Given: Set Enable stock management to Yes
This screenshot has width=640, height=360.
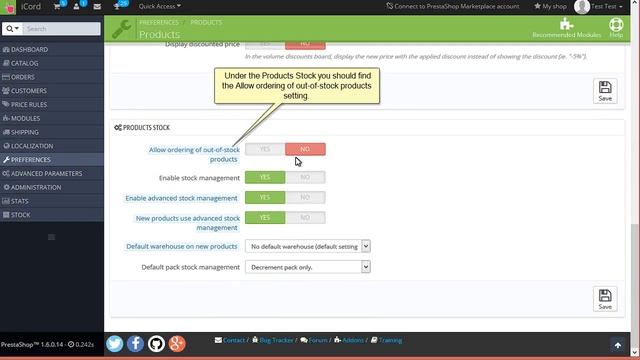Looking at the screenshot, I should click(x=265, y=177).
